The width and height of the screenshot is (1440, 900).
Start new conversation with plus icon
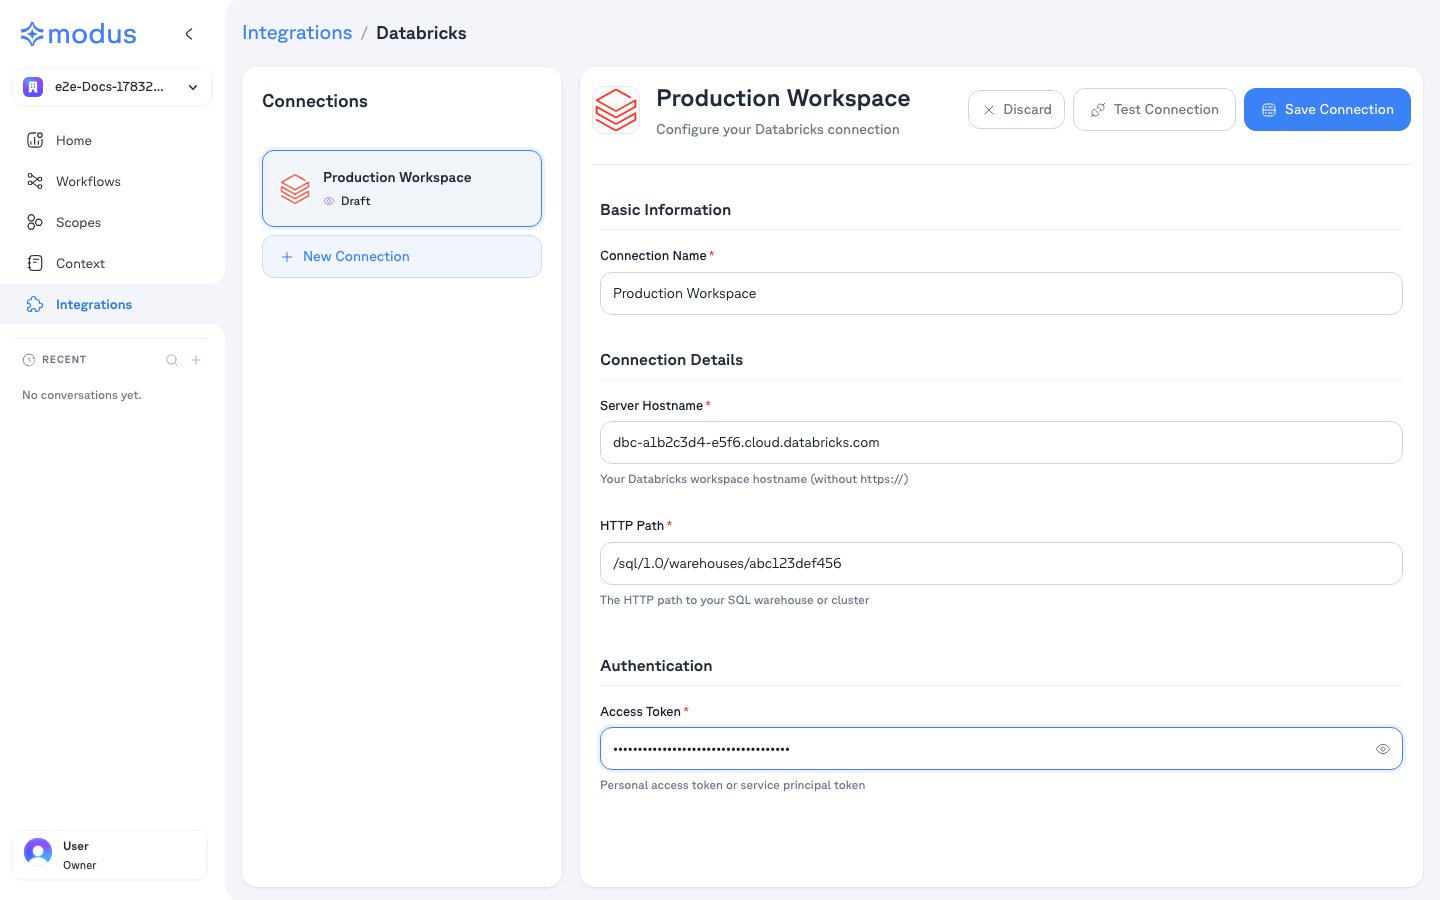point(196,360)
